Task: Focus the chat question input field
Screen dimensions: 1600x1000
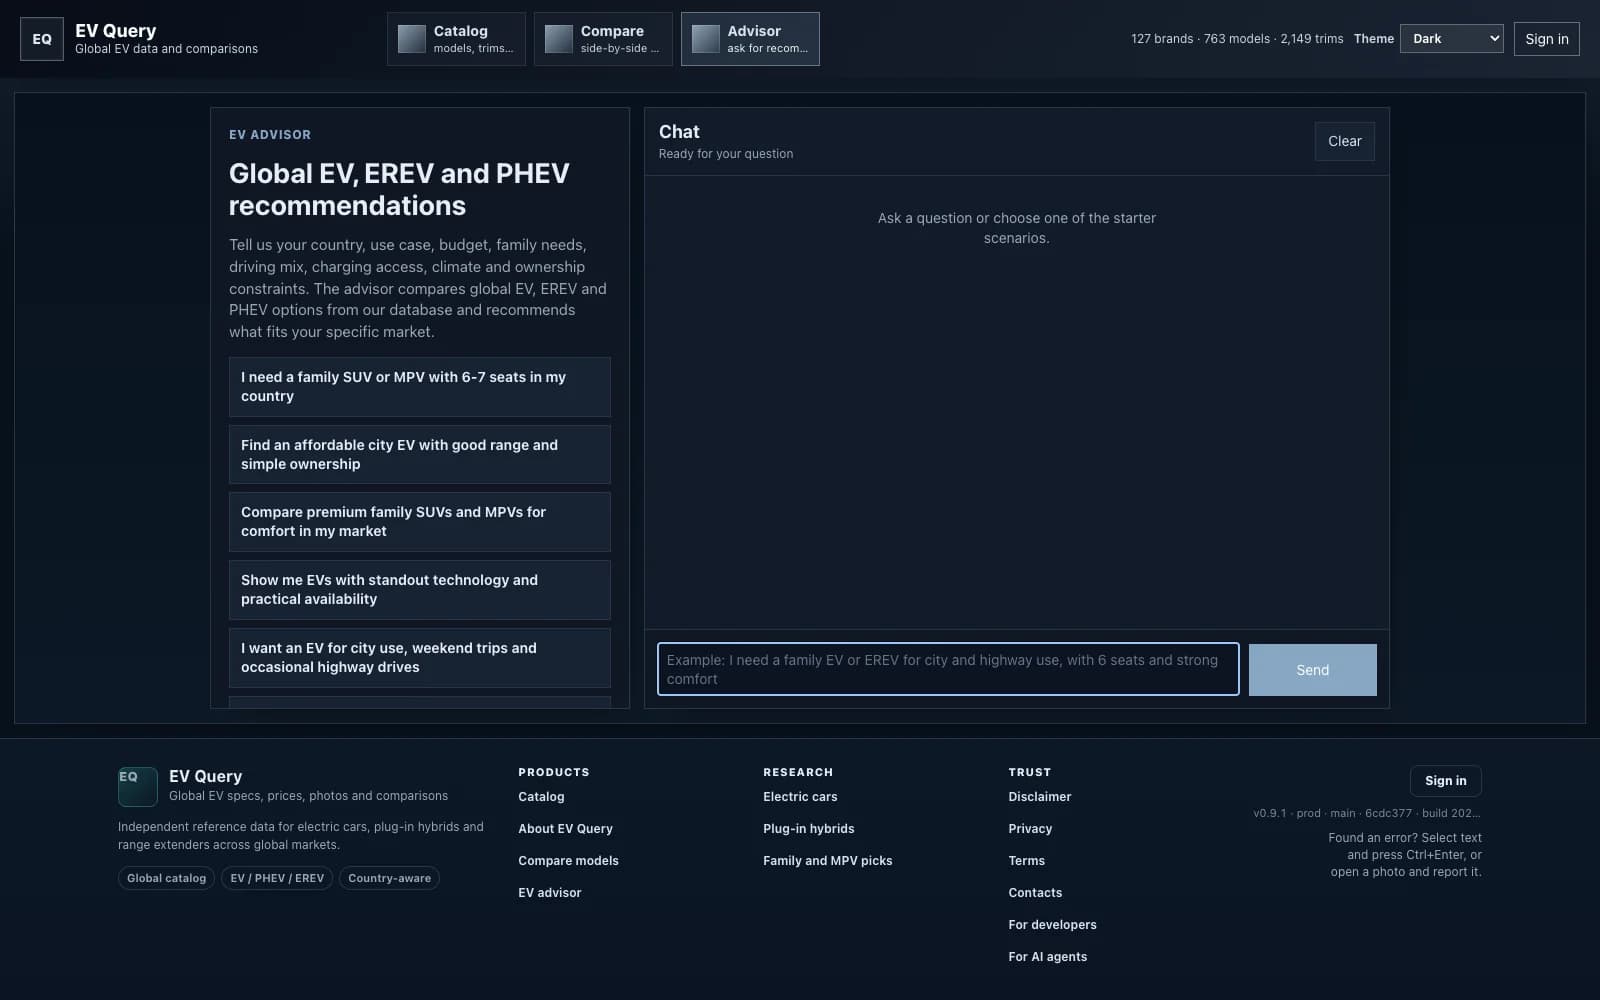Action: pyautogui.click(x=948, y=669)
